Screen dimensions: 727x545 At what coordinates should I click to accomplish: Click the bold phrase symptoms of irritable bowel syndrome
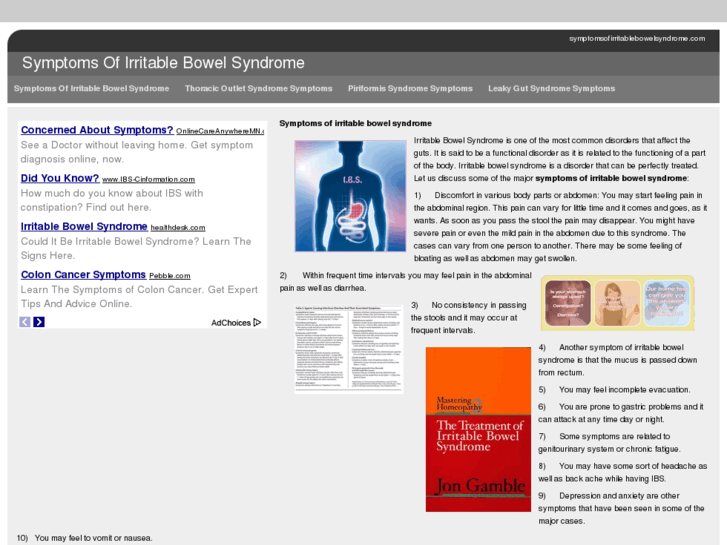[611, 178]
